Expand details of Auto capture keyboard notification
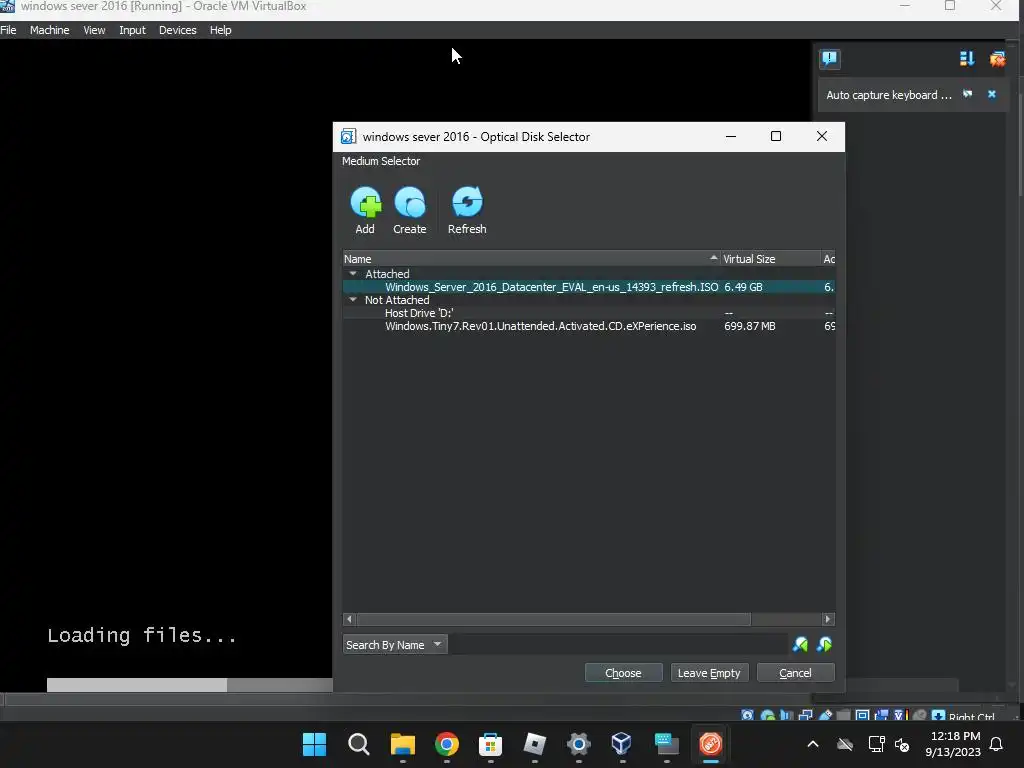Screen dimensions: 1024x768 968,94
